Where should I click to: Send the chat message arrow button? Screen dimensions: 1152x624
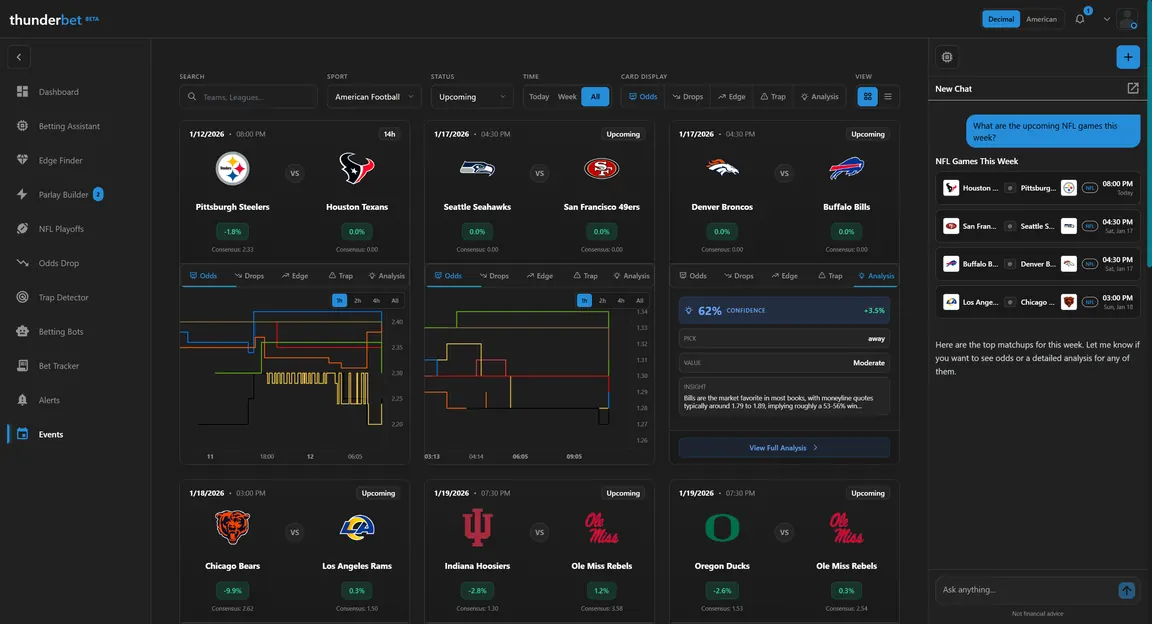[x=1127, y=591]
